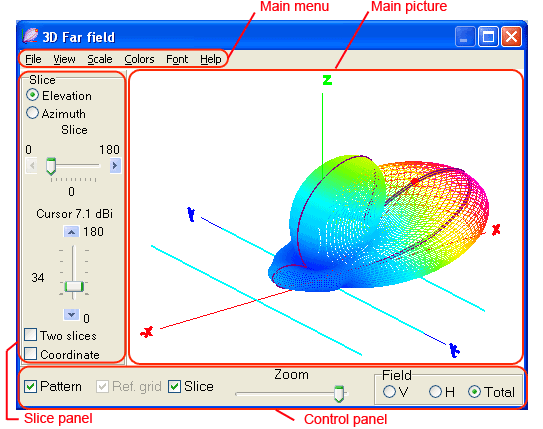Close the 3D Far field window
The image size is (543, 429).
511,36
